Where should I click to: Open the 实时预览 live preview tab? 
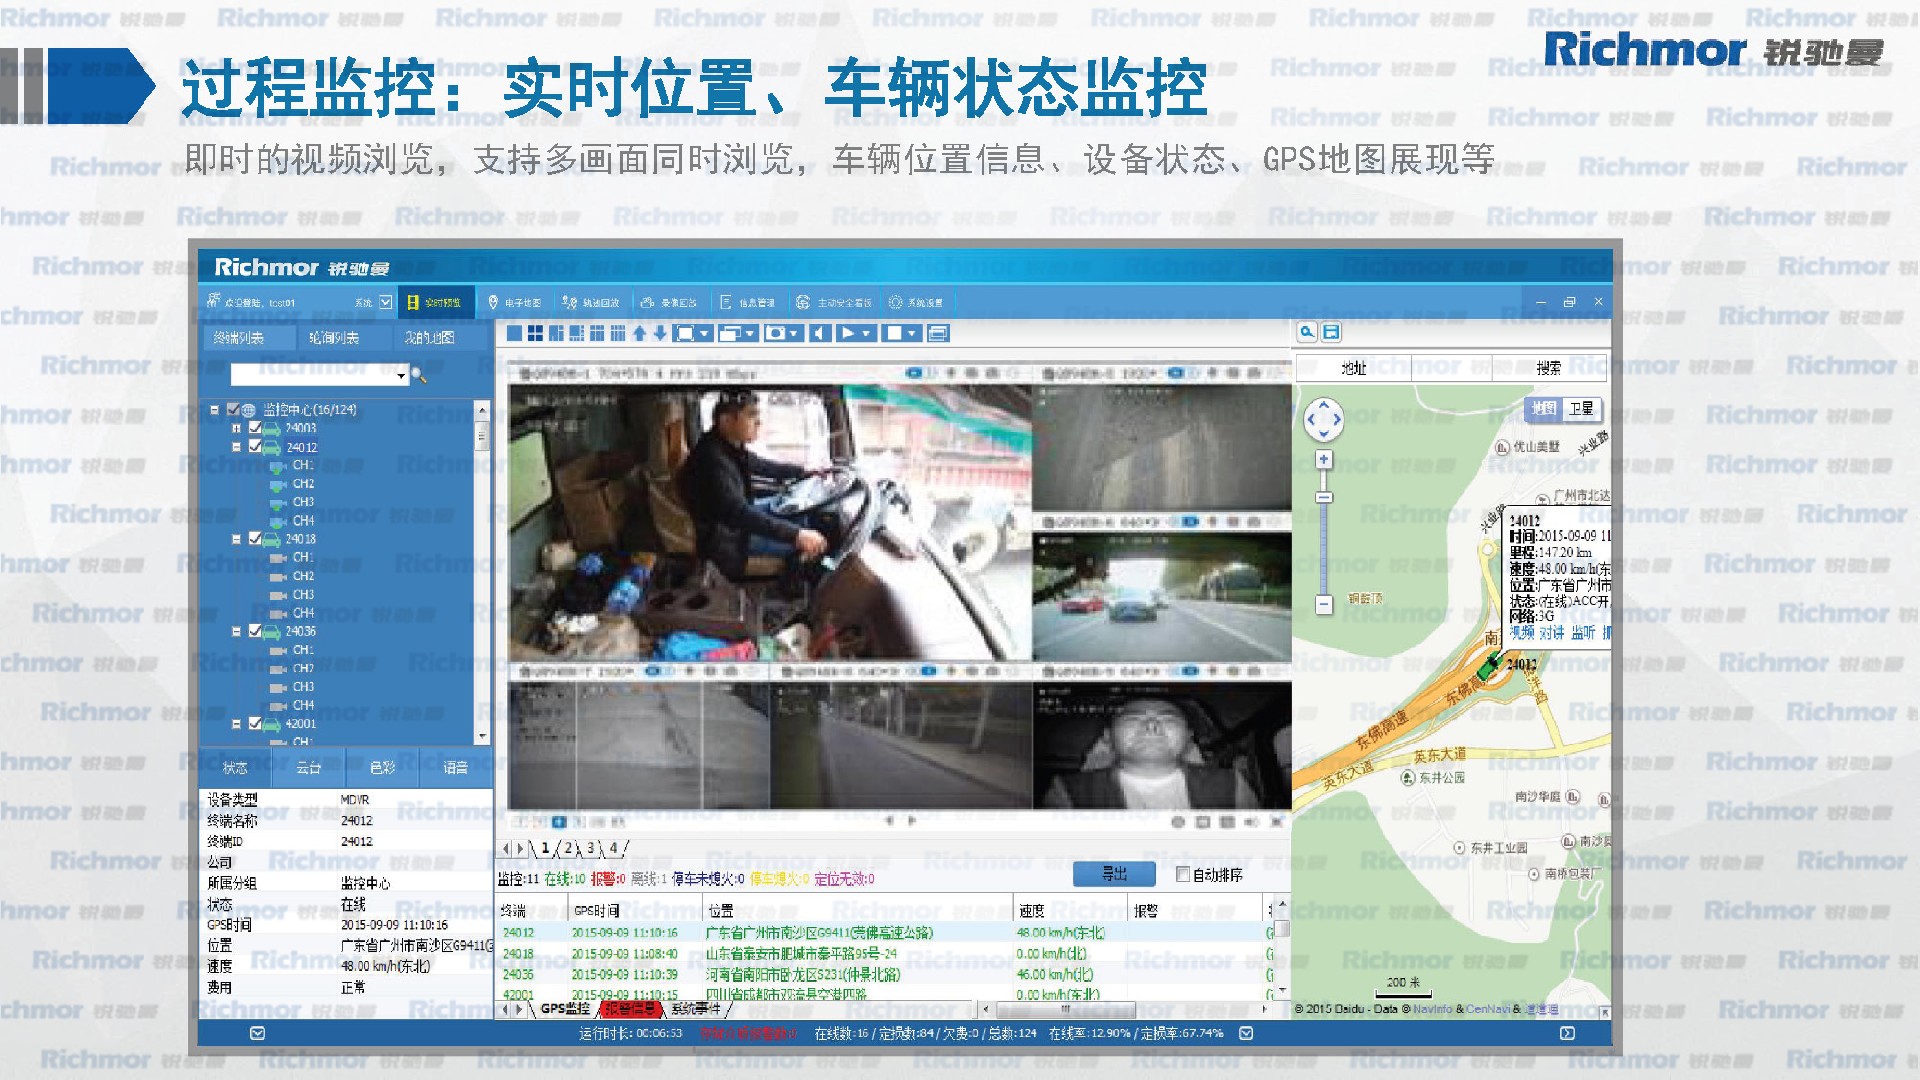(434, 302)
